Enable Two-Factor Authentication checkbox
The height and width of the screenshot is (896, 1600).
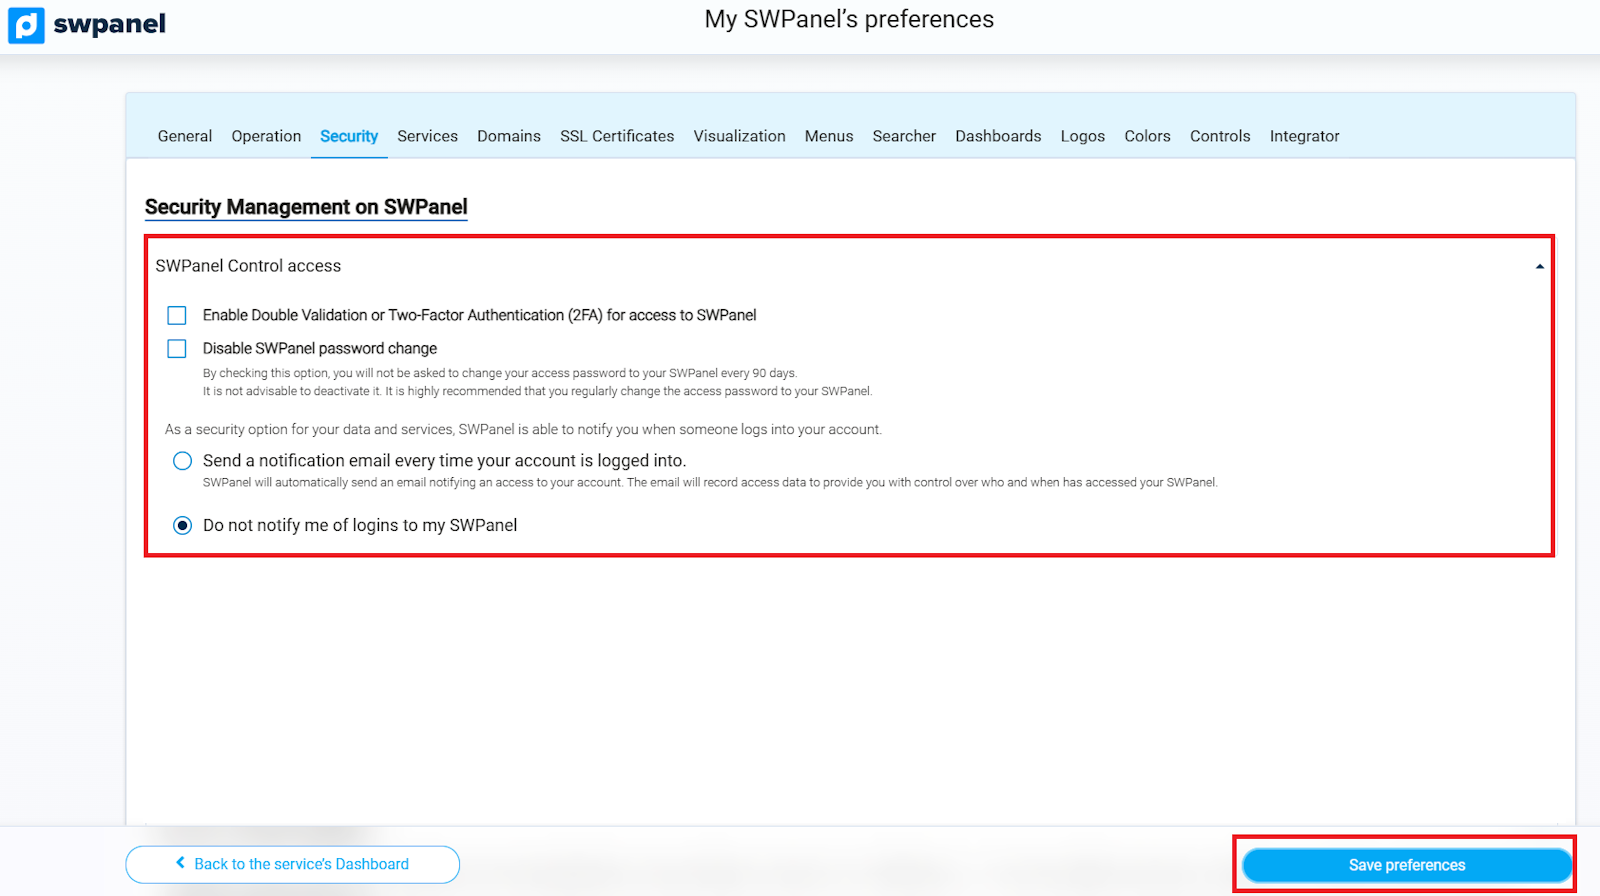pos(177,316)
